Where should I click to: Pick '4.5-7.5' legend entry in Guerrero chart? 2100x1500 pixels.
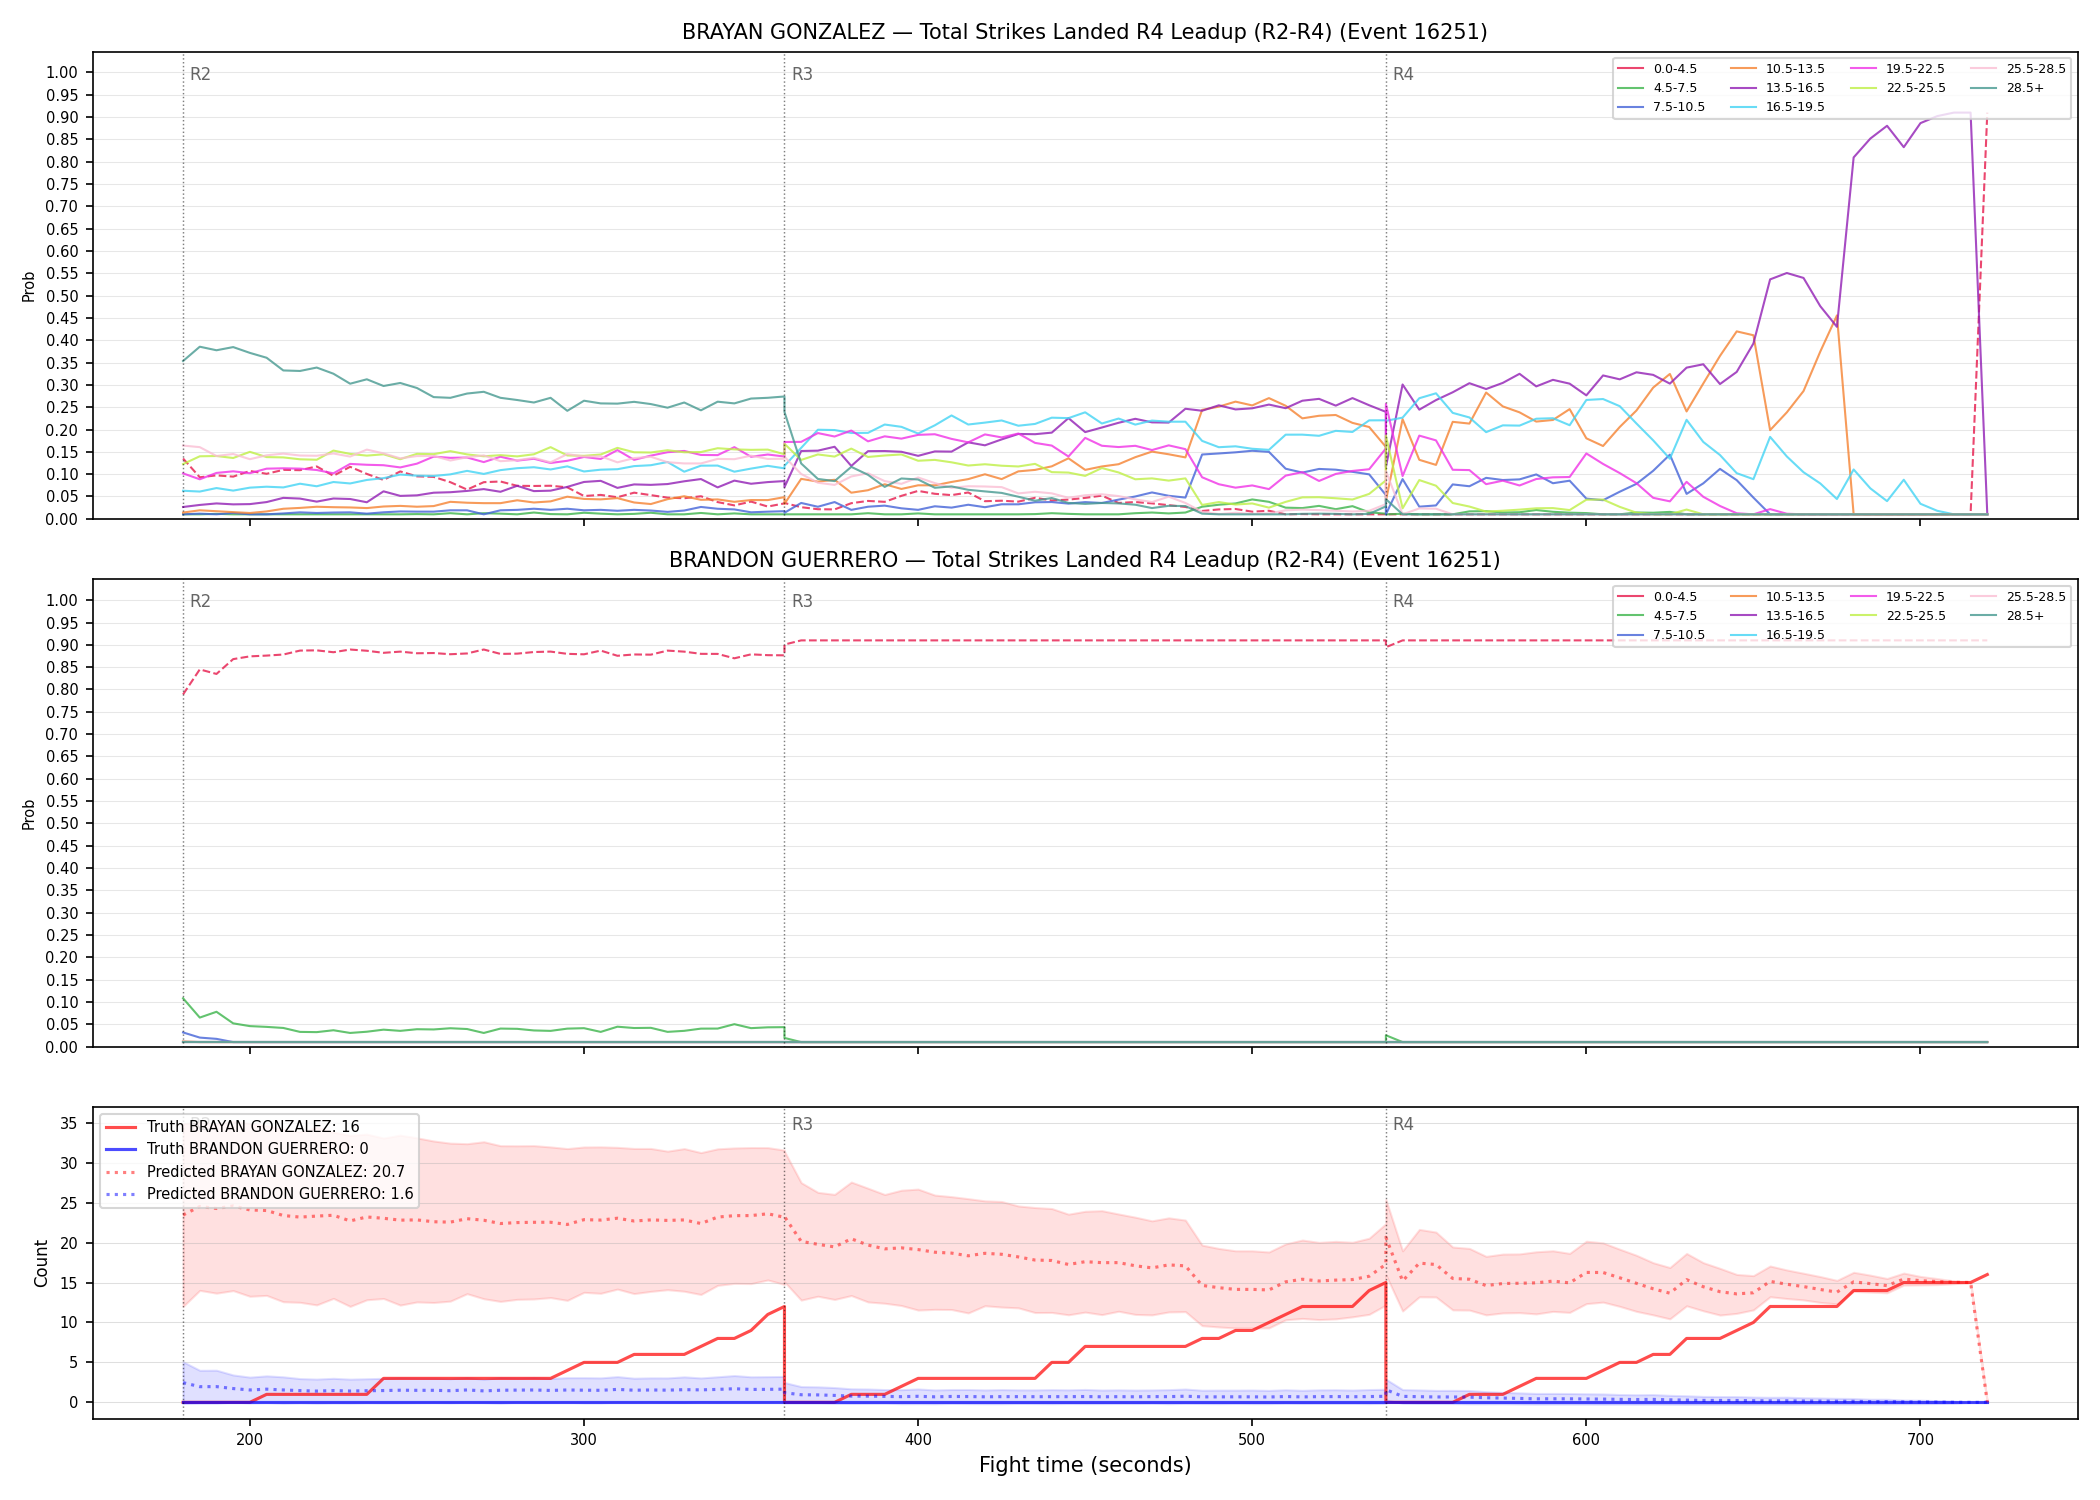click(x=1657, y=616)
